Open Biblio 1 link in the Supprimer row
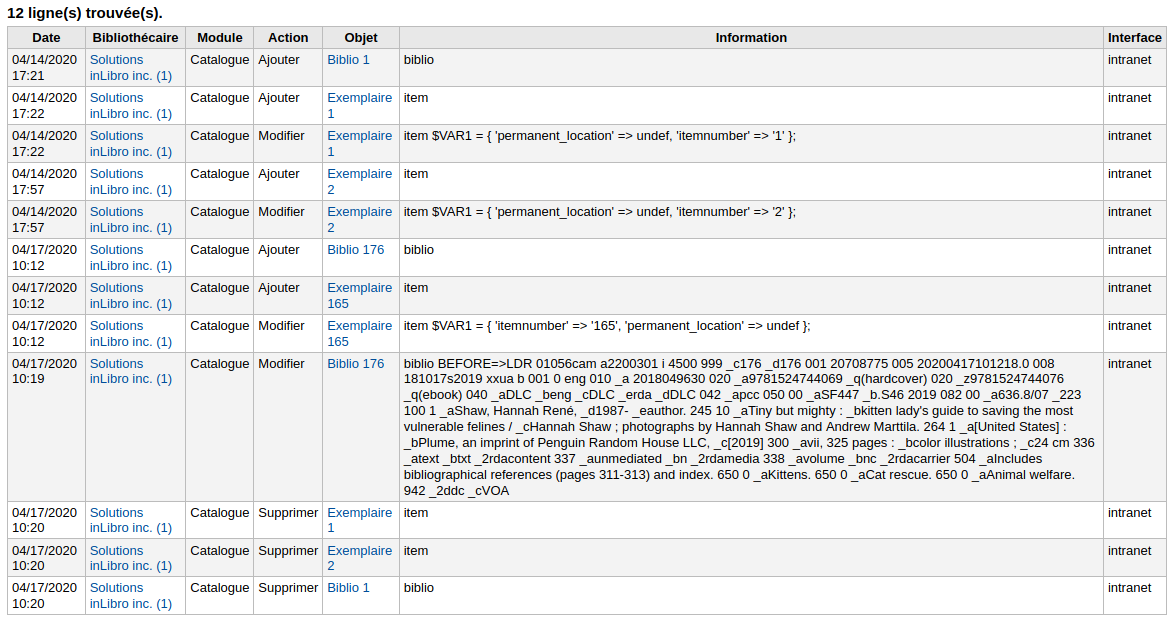 pyautogui.click(x=348, y=588)
